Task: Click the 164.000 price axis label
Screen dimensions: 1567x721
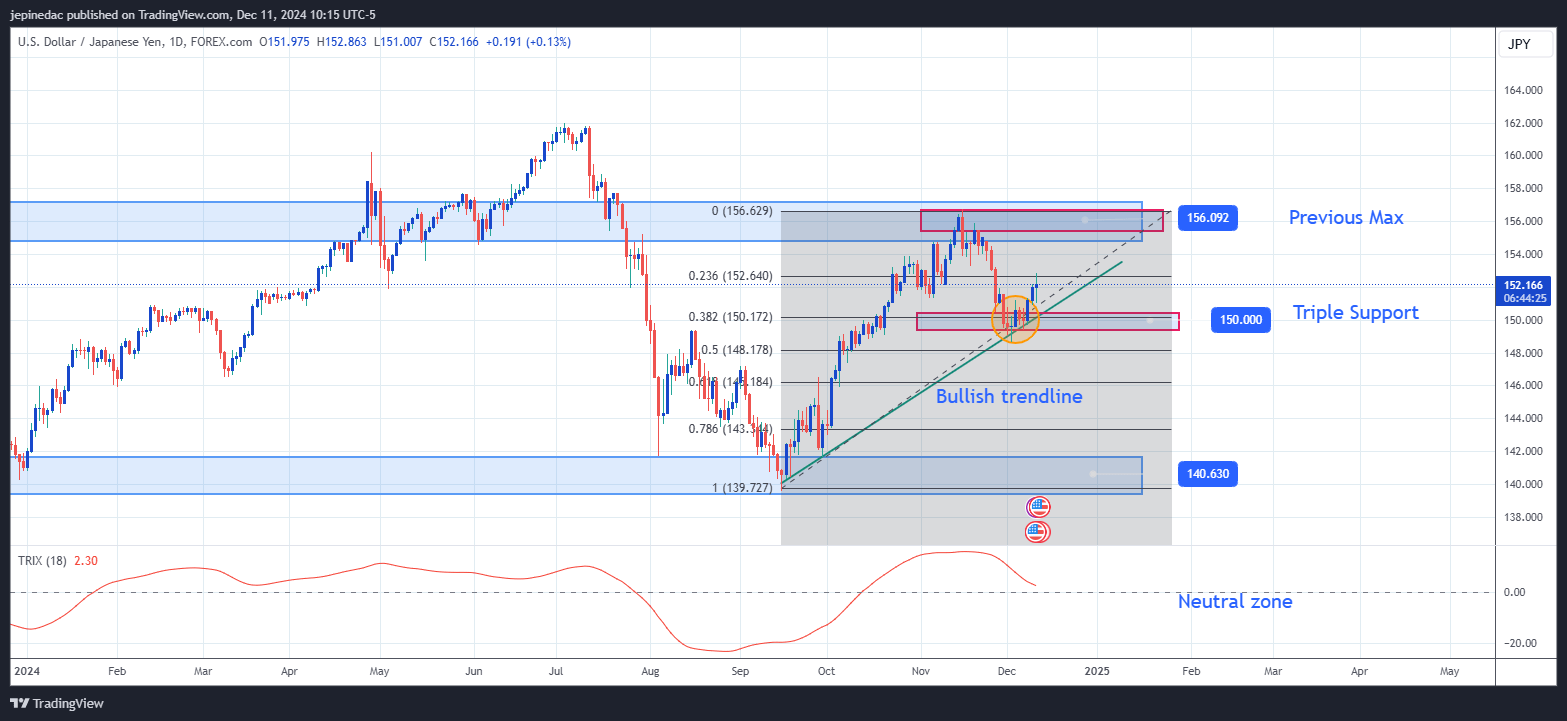Action: (1523, 91)
